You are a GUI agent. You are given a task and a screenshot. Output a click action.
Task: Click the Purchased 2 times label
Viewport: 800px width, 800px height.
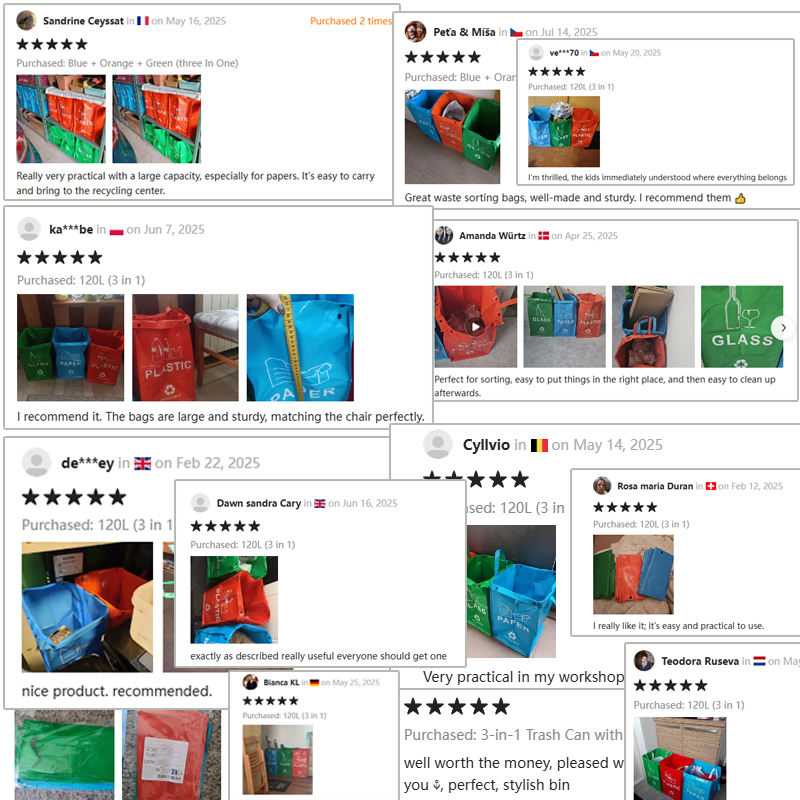(x=351, y=21)
